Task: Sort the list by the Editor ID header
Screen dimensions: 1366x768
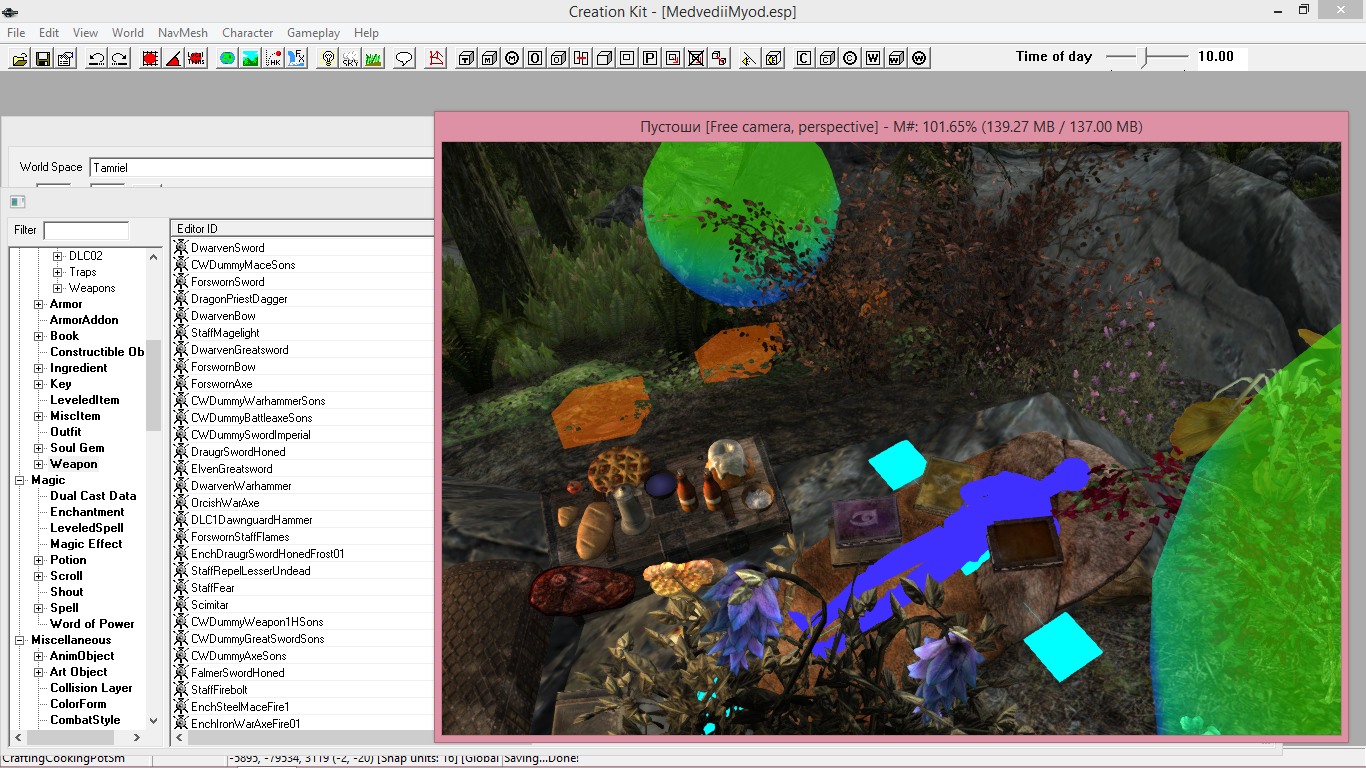Action: [x=300, y=229]
